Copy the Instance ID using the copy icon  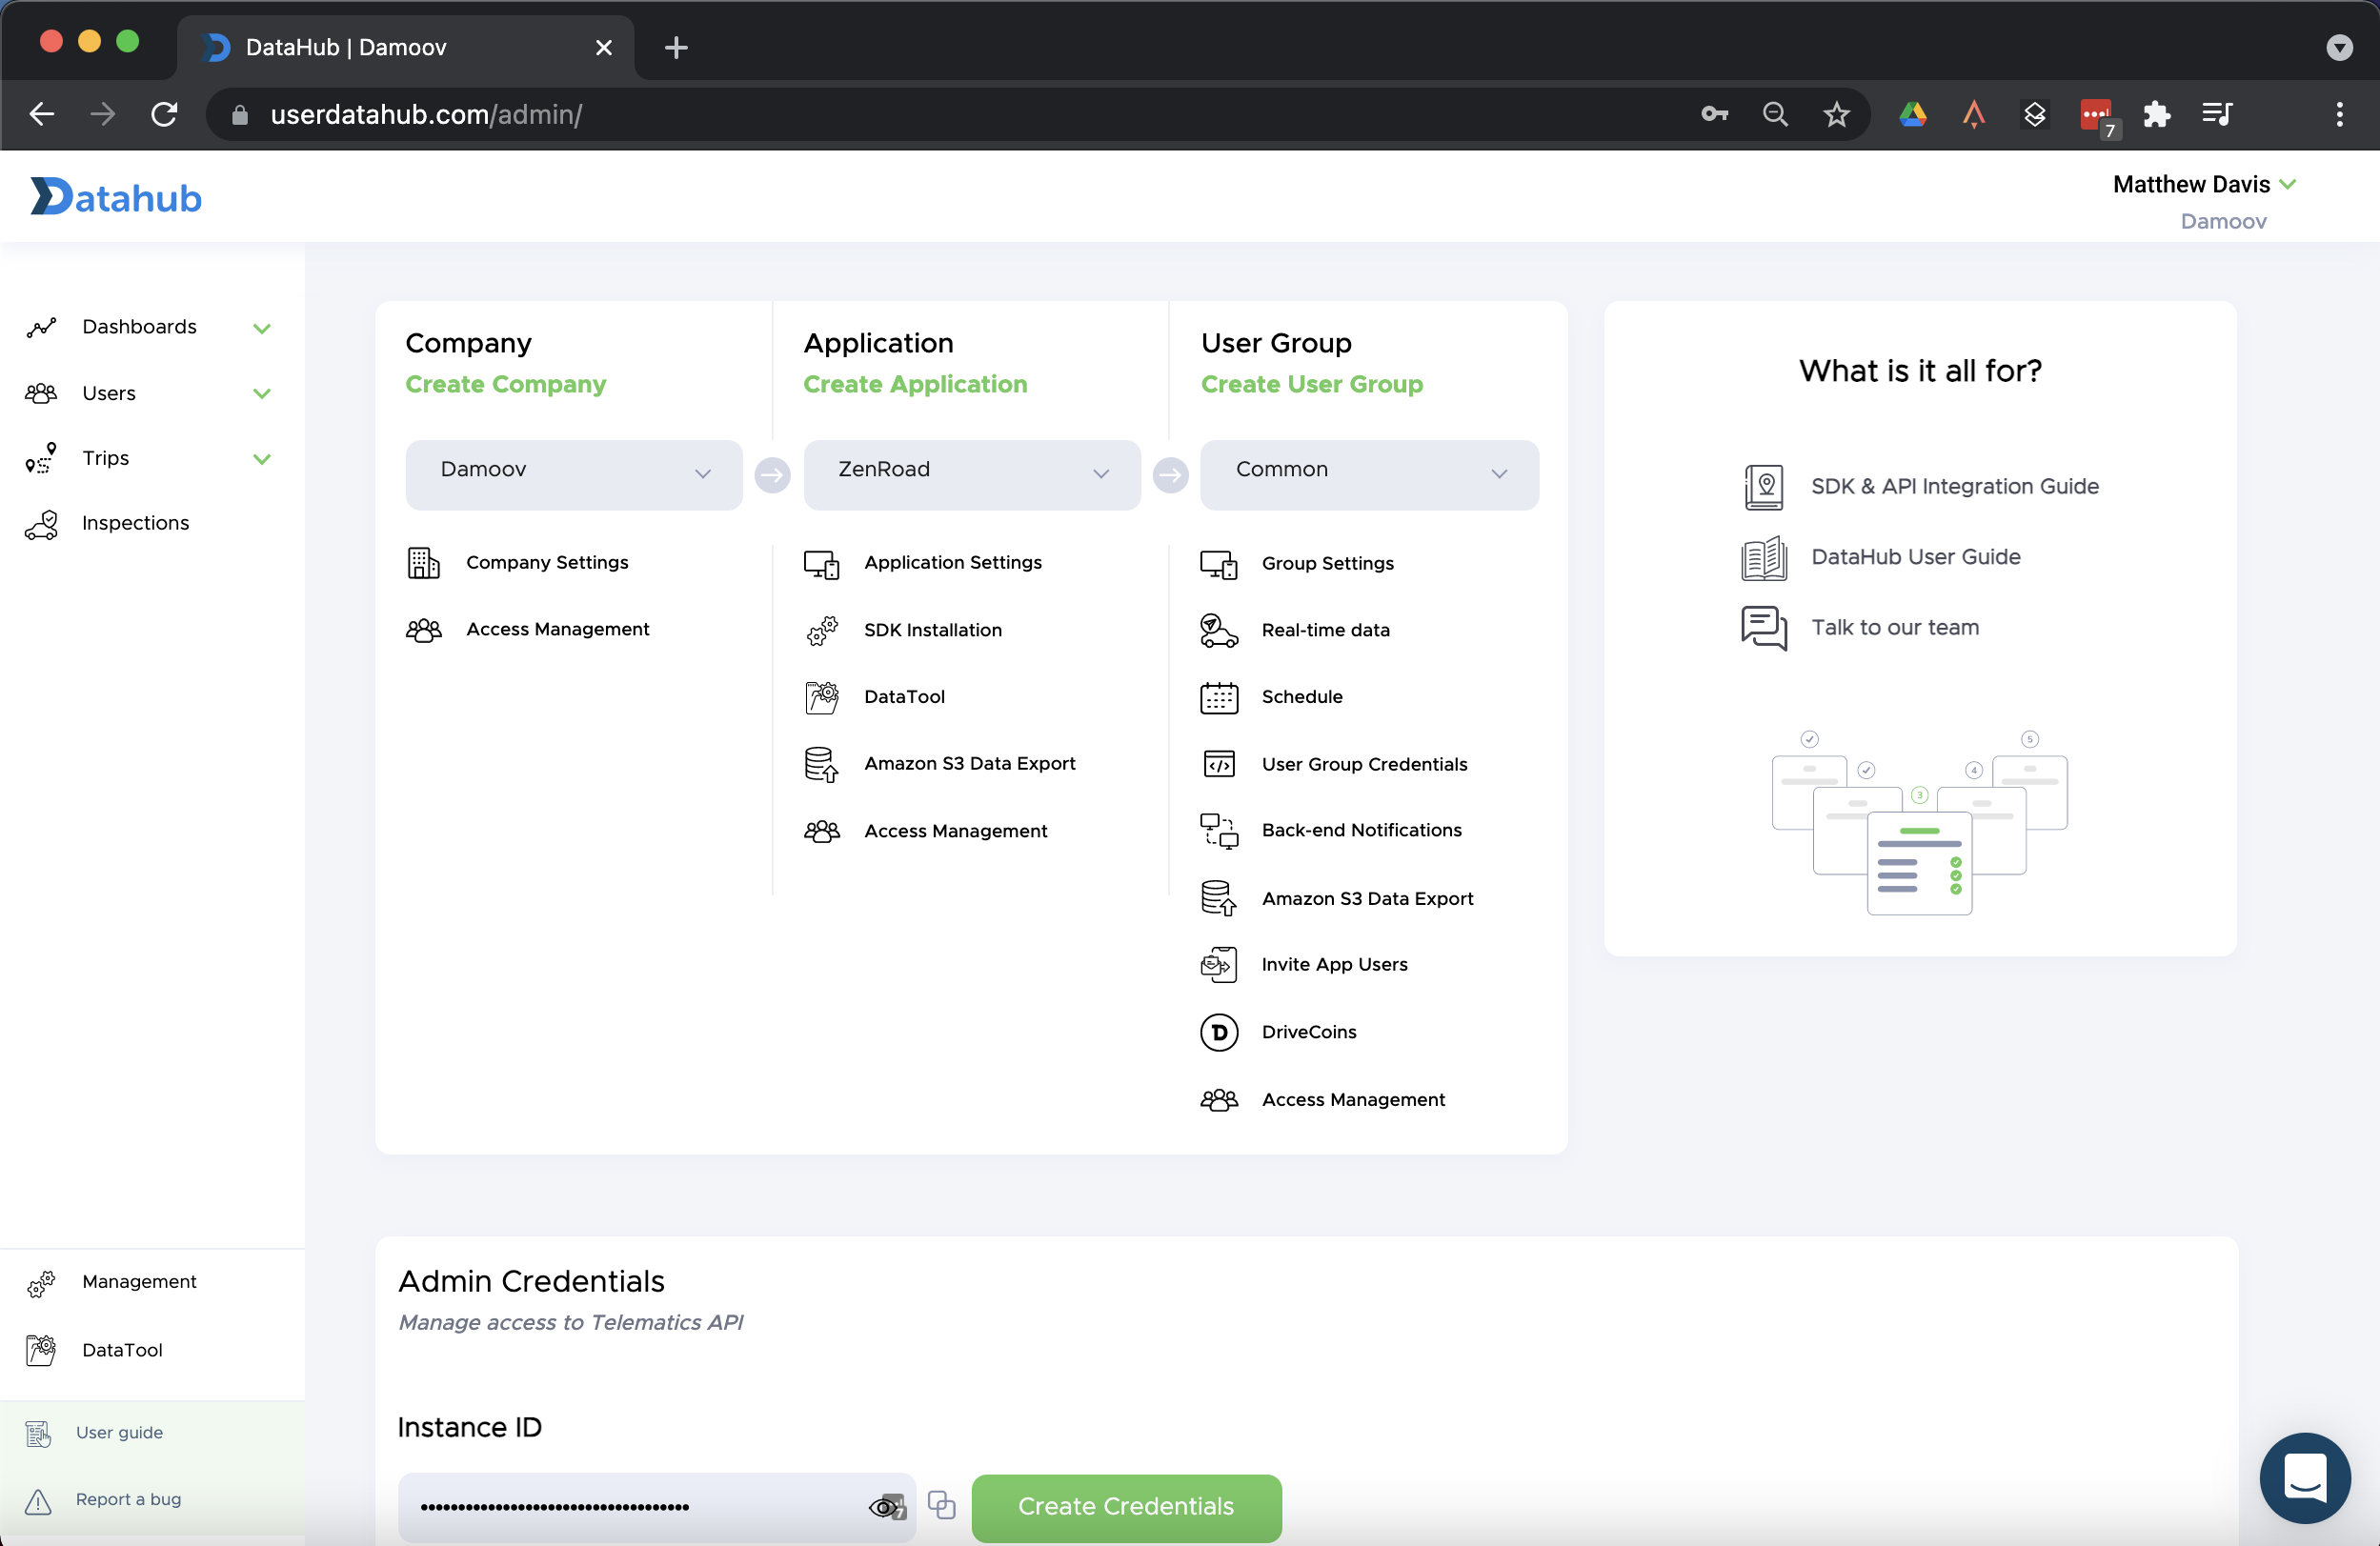tap(941, 1504)
